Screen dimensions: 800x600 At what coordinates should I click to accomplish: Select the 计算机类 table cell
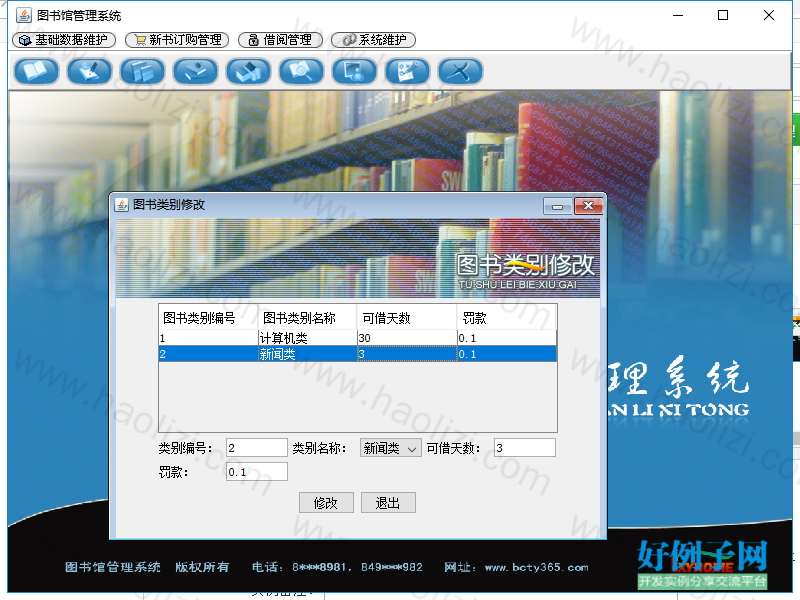click(308, 338)
